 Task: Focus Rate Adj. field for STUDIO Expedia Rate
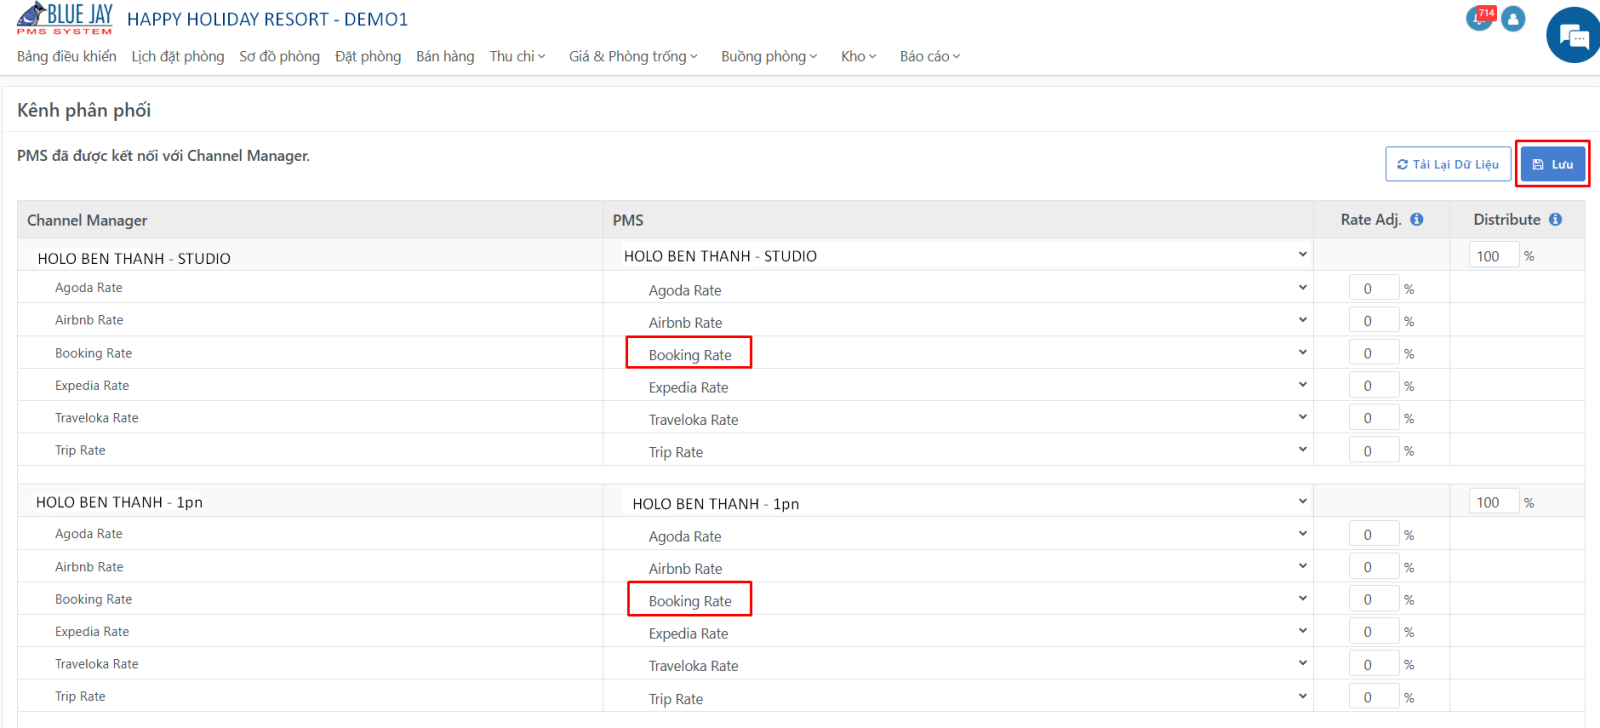click(1374, 386)
